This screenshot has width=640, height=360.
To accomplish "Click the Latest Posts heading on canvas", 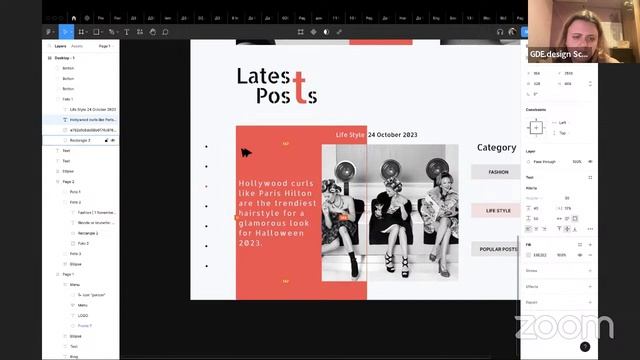I will tap(277, 86).
